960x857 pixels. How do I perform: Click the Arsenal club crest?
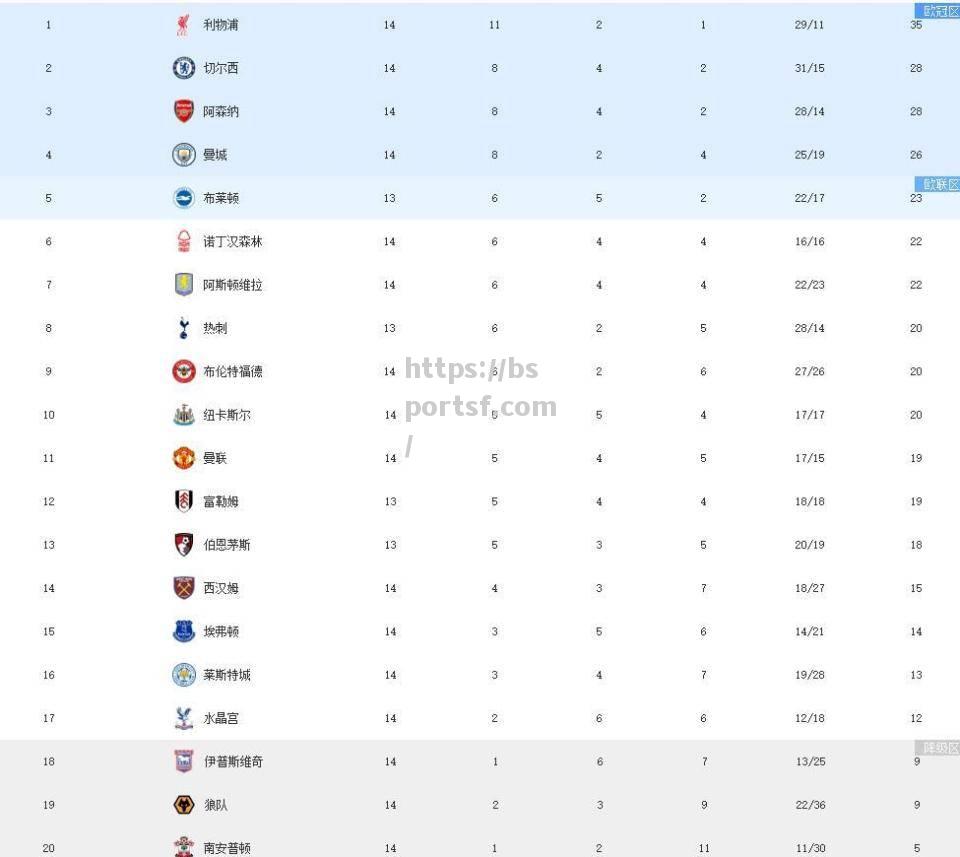coord(184,111)
